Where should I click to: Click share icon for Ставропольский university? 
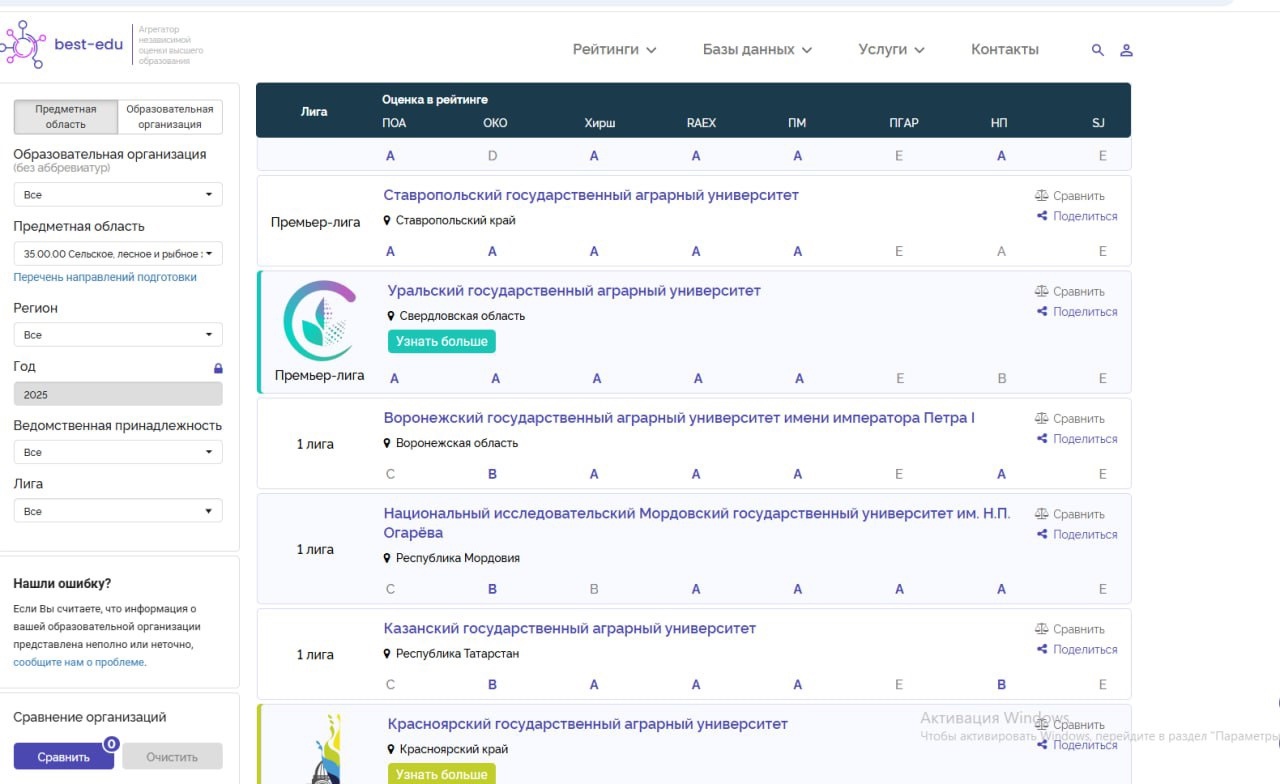(x=1042, y=216)
